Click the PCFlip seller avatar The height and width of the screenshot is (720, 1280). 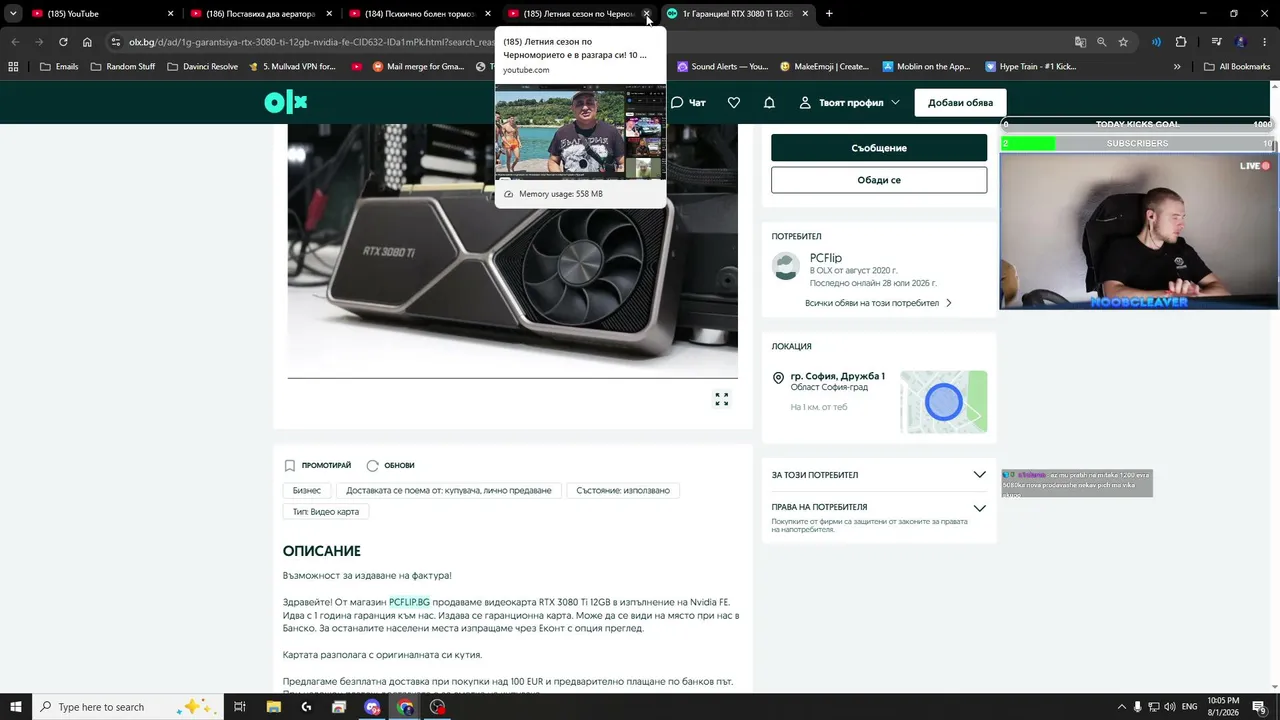pyautogui.click(x=786, y=267)
